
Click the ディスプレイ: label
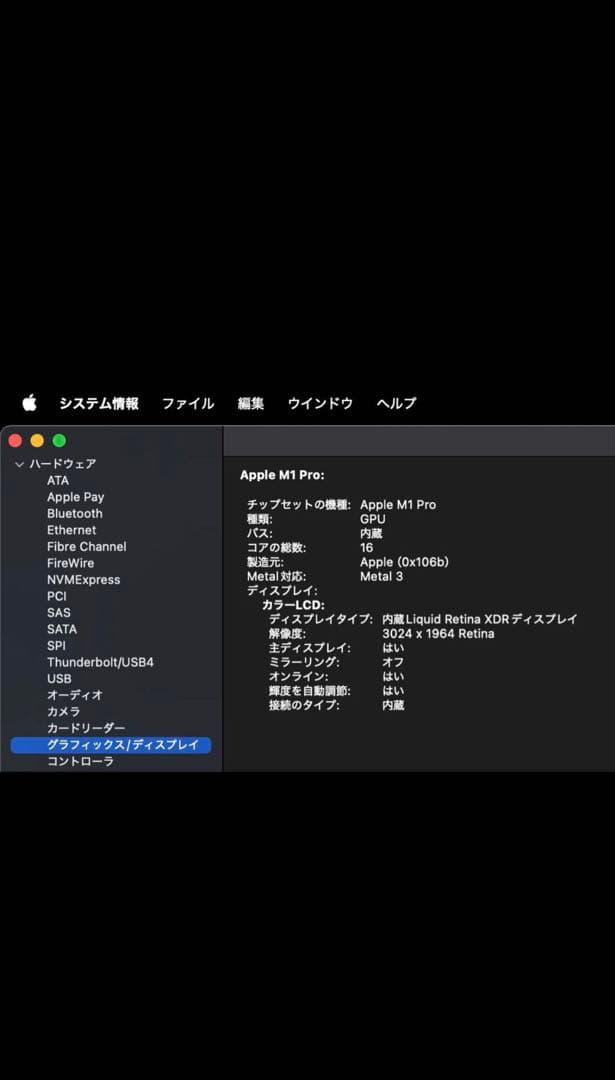[x=282, y=591]
